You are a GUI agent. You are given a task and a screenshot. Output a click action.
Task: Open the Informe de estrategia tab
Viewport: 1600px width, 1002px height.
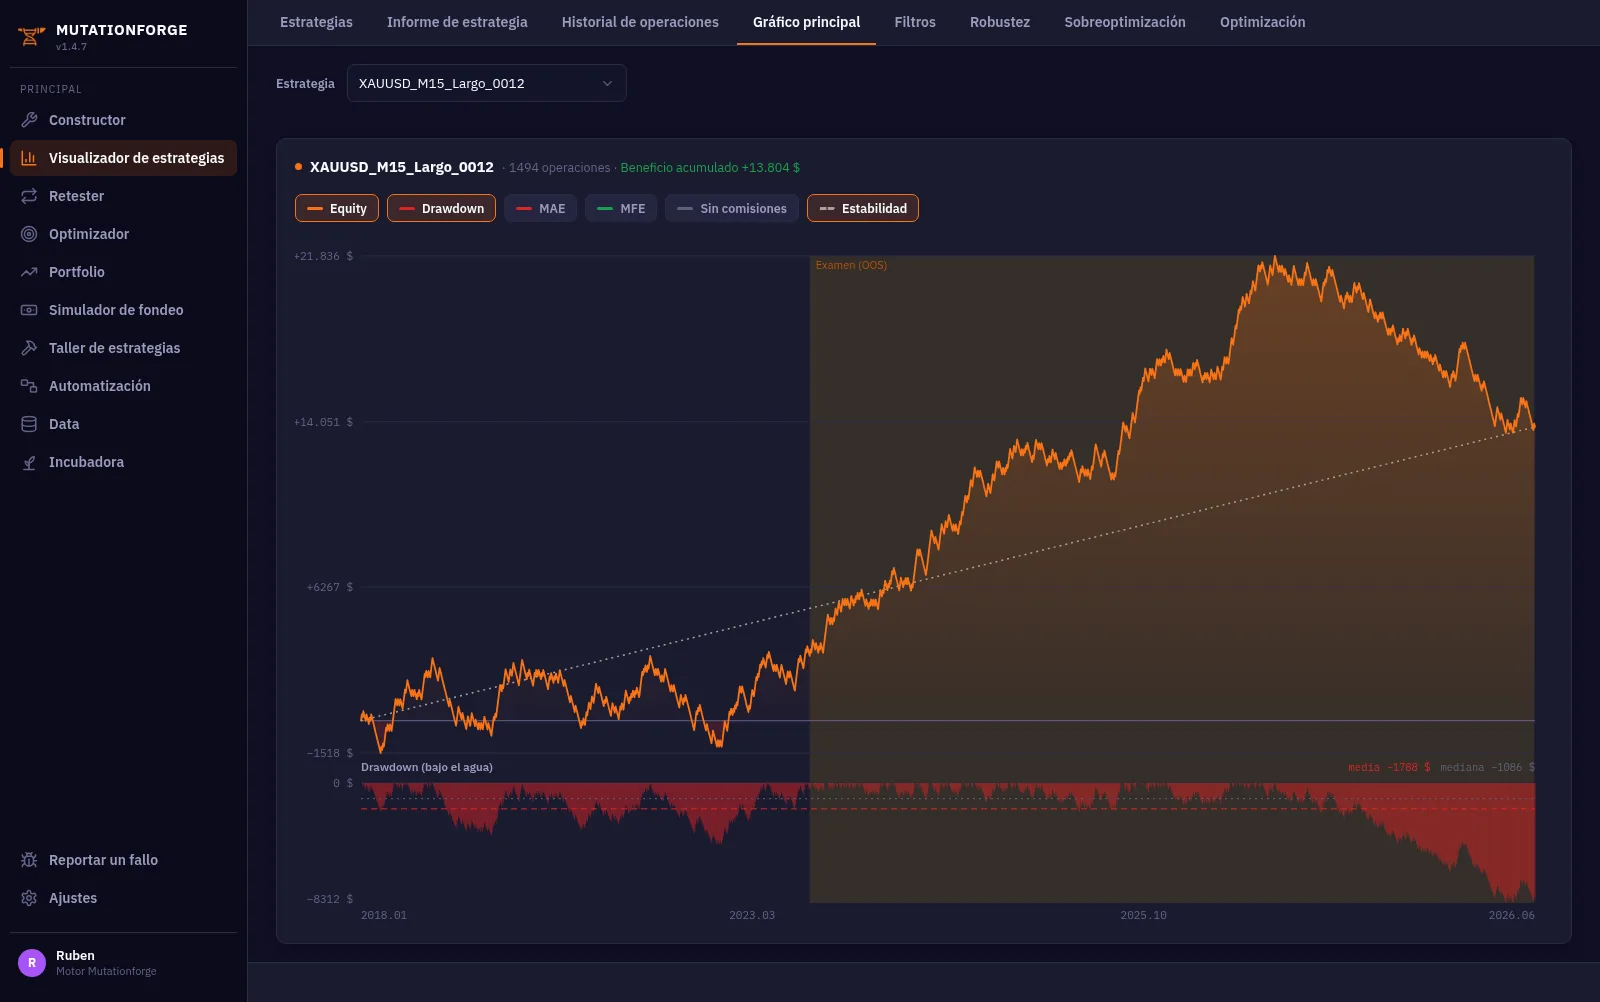click(x=457, y=22)
